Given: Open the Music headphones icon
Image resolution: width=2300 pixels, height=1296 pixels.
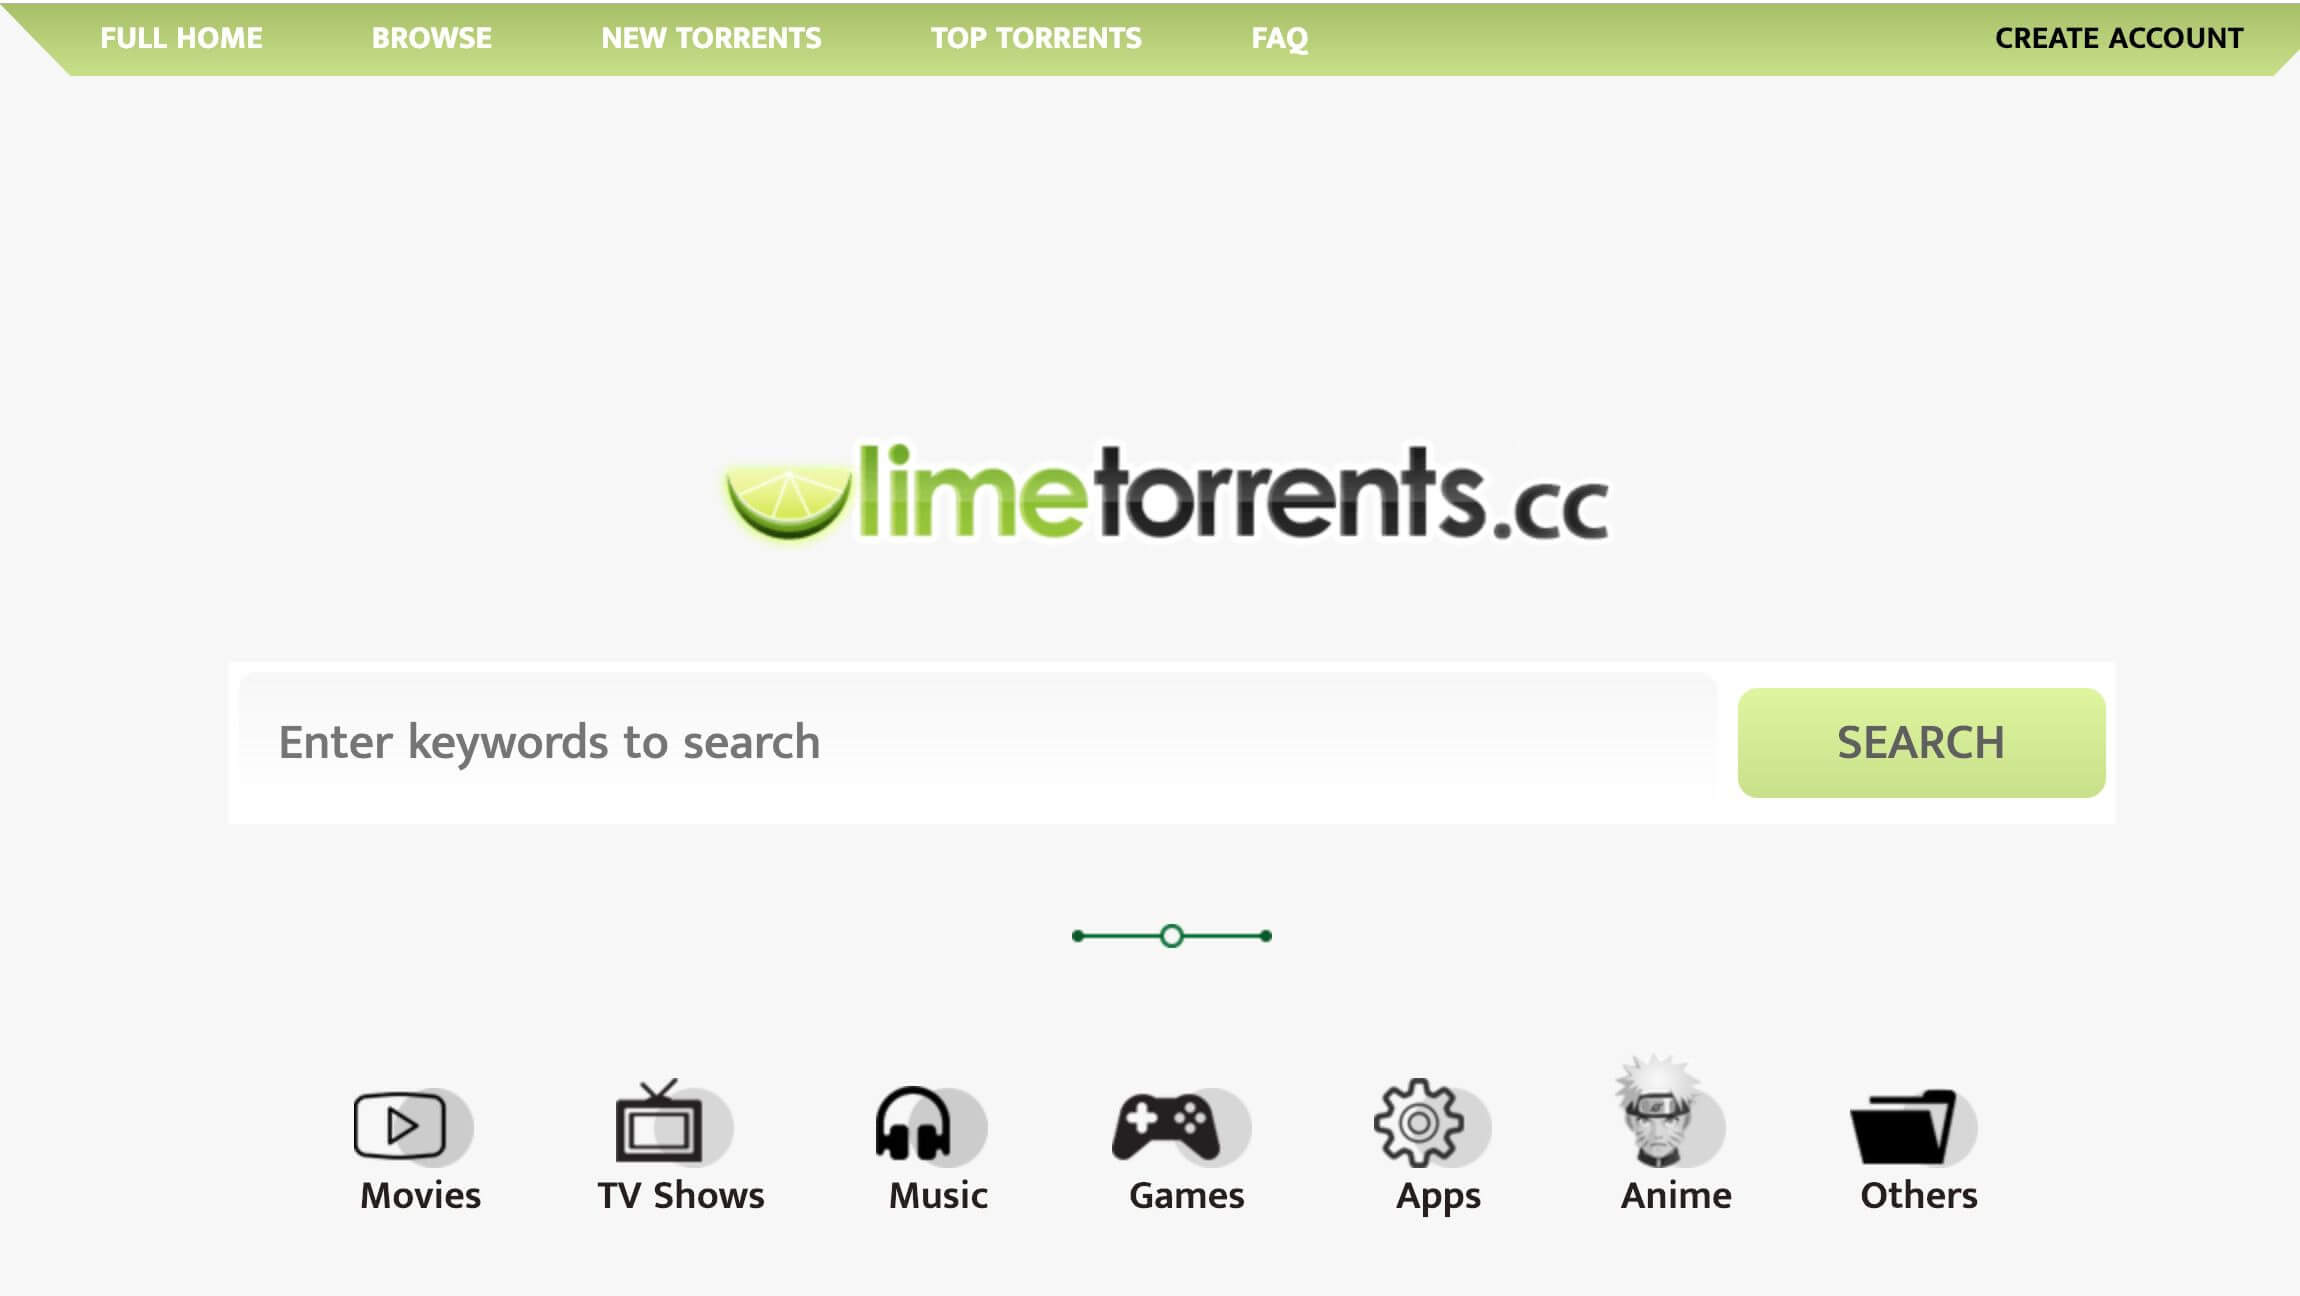Looking at the screenshot, I should [x=913, y=1123].
